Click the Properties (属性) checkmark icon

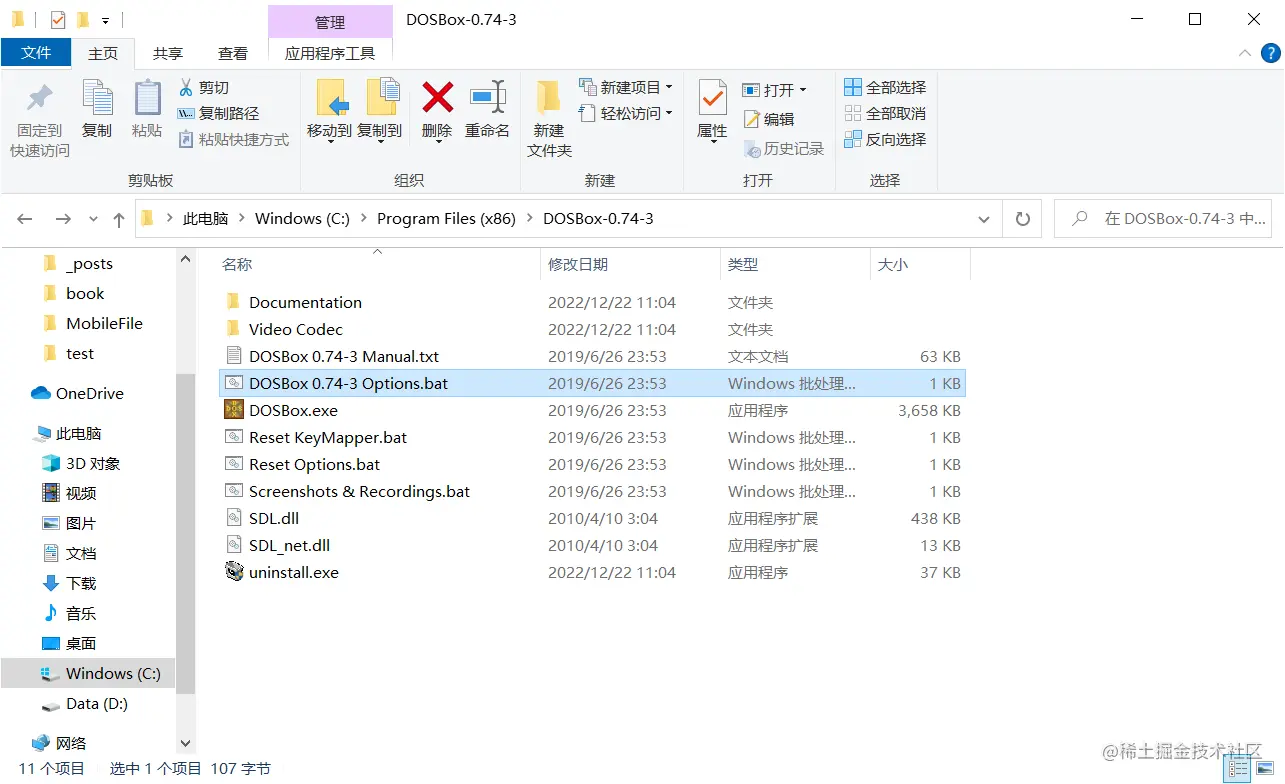[712, 98]
